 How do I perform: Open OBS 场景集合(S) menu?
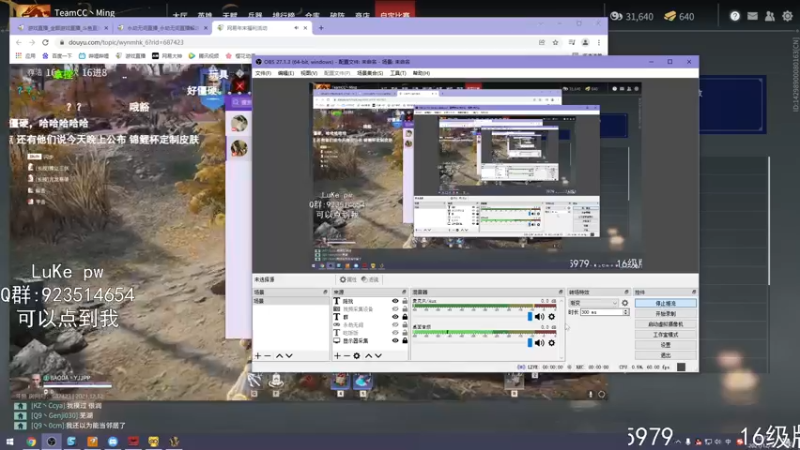click(x=370, y=73)
